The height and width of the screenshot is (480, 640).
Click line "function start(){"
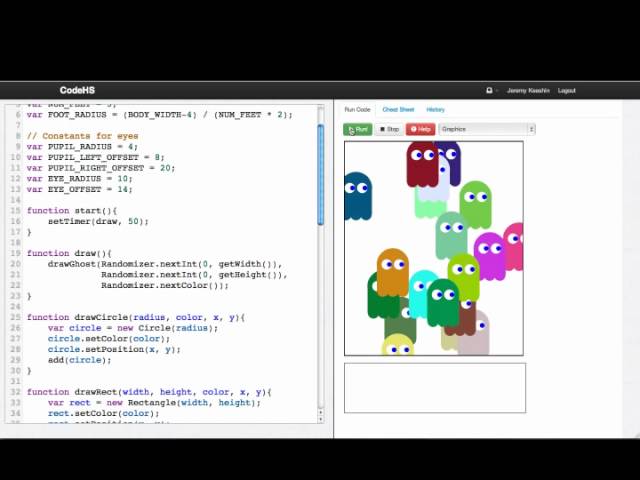[72, 211]
